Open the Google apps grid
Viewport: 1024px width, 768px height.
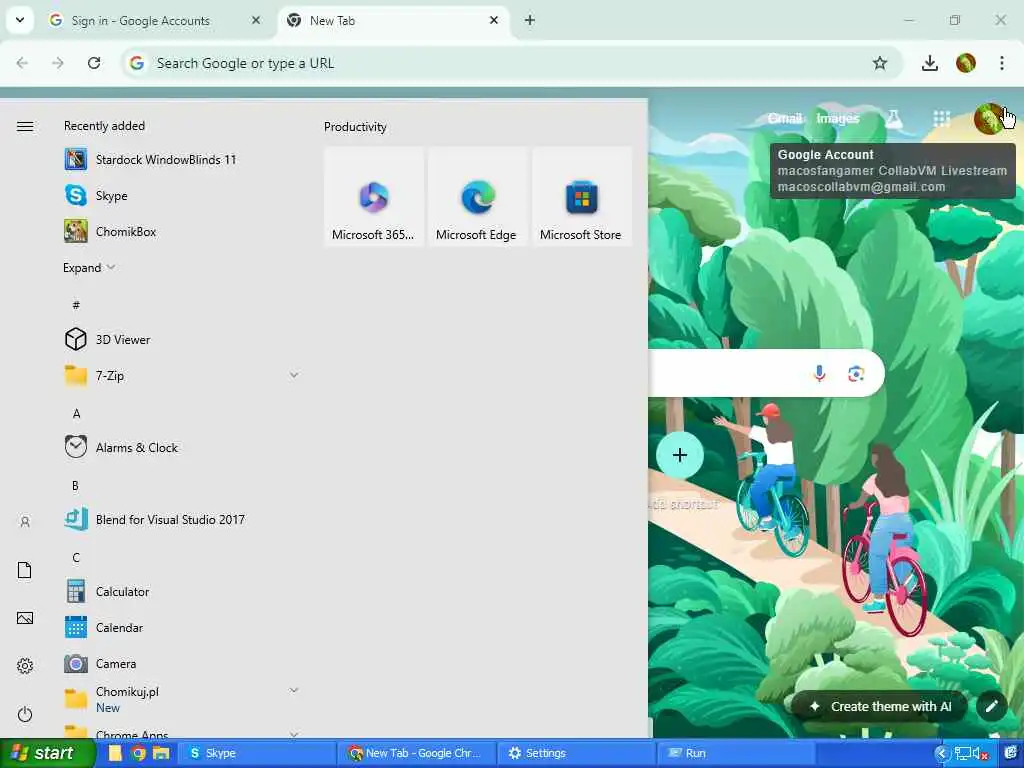pos(941,118)
